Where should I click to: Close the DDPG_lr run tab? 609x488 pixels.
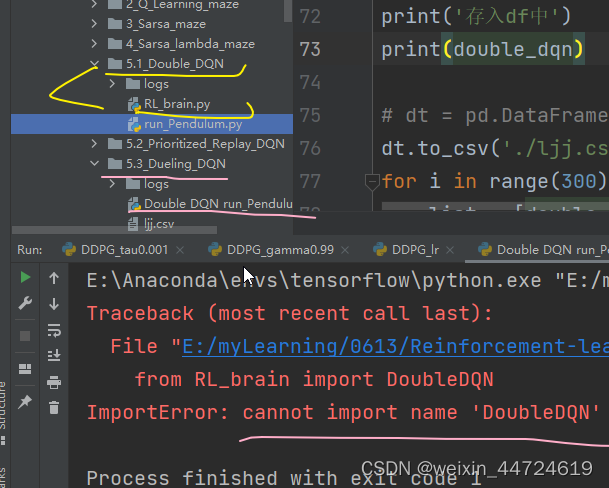click(x=450, y=250)
